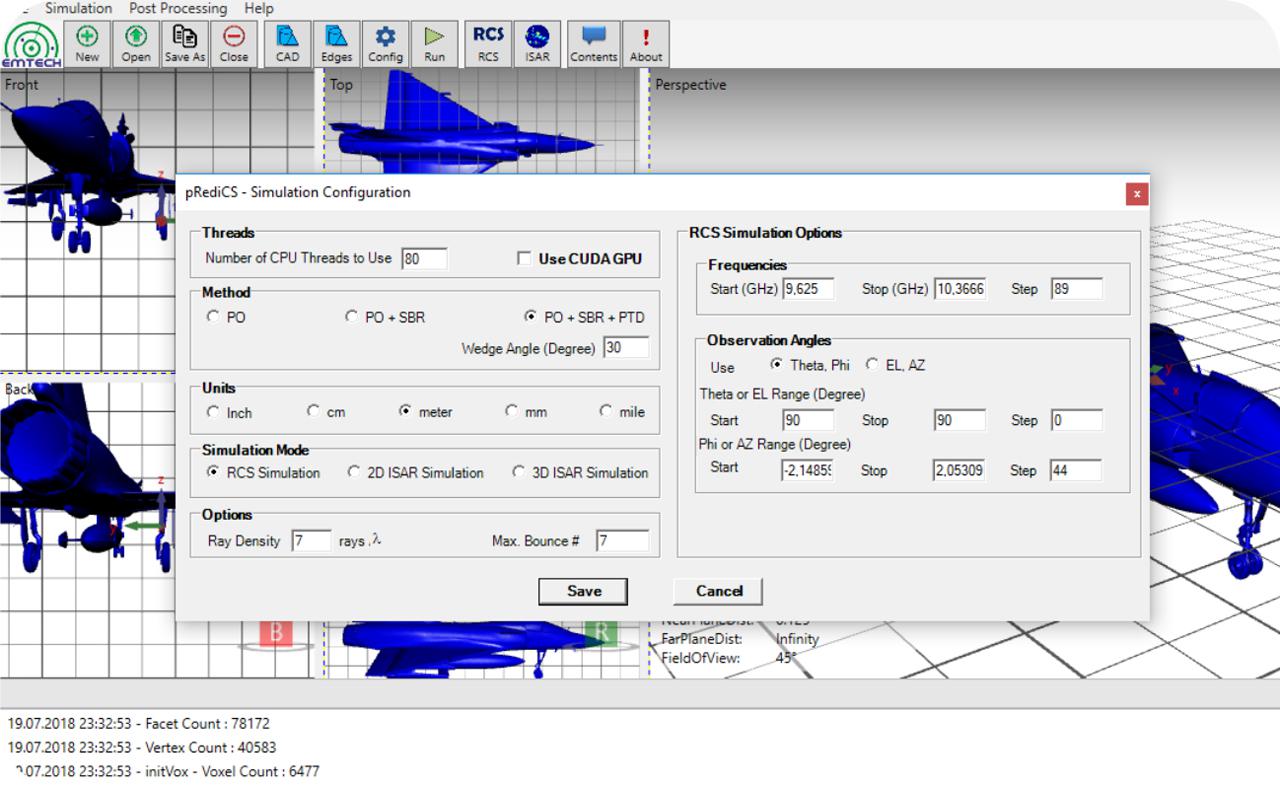Image resolution: width=1280 pixels, height=786 pixels.
Task: Select 2D ISAR Simulation mode
Action: [353, 472]
